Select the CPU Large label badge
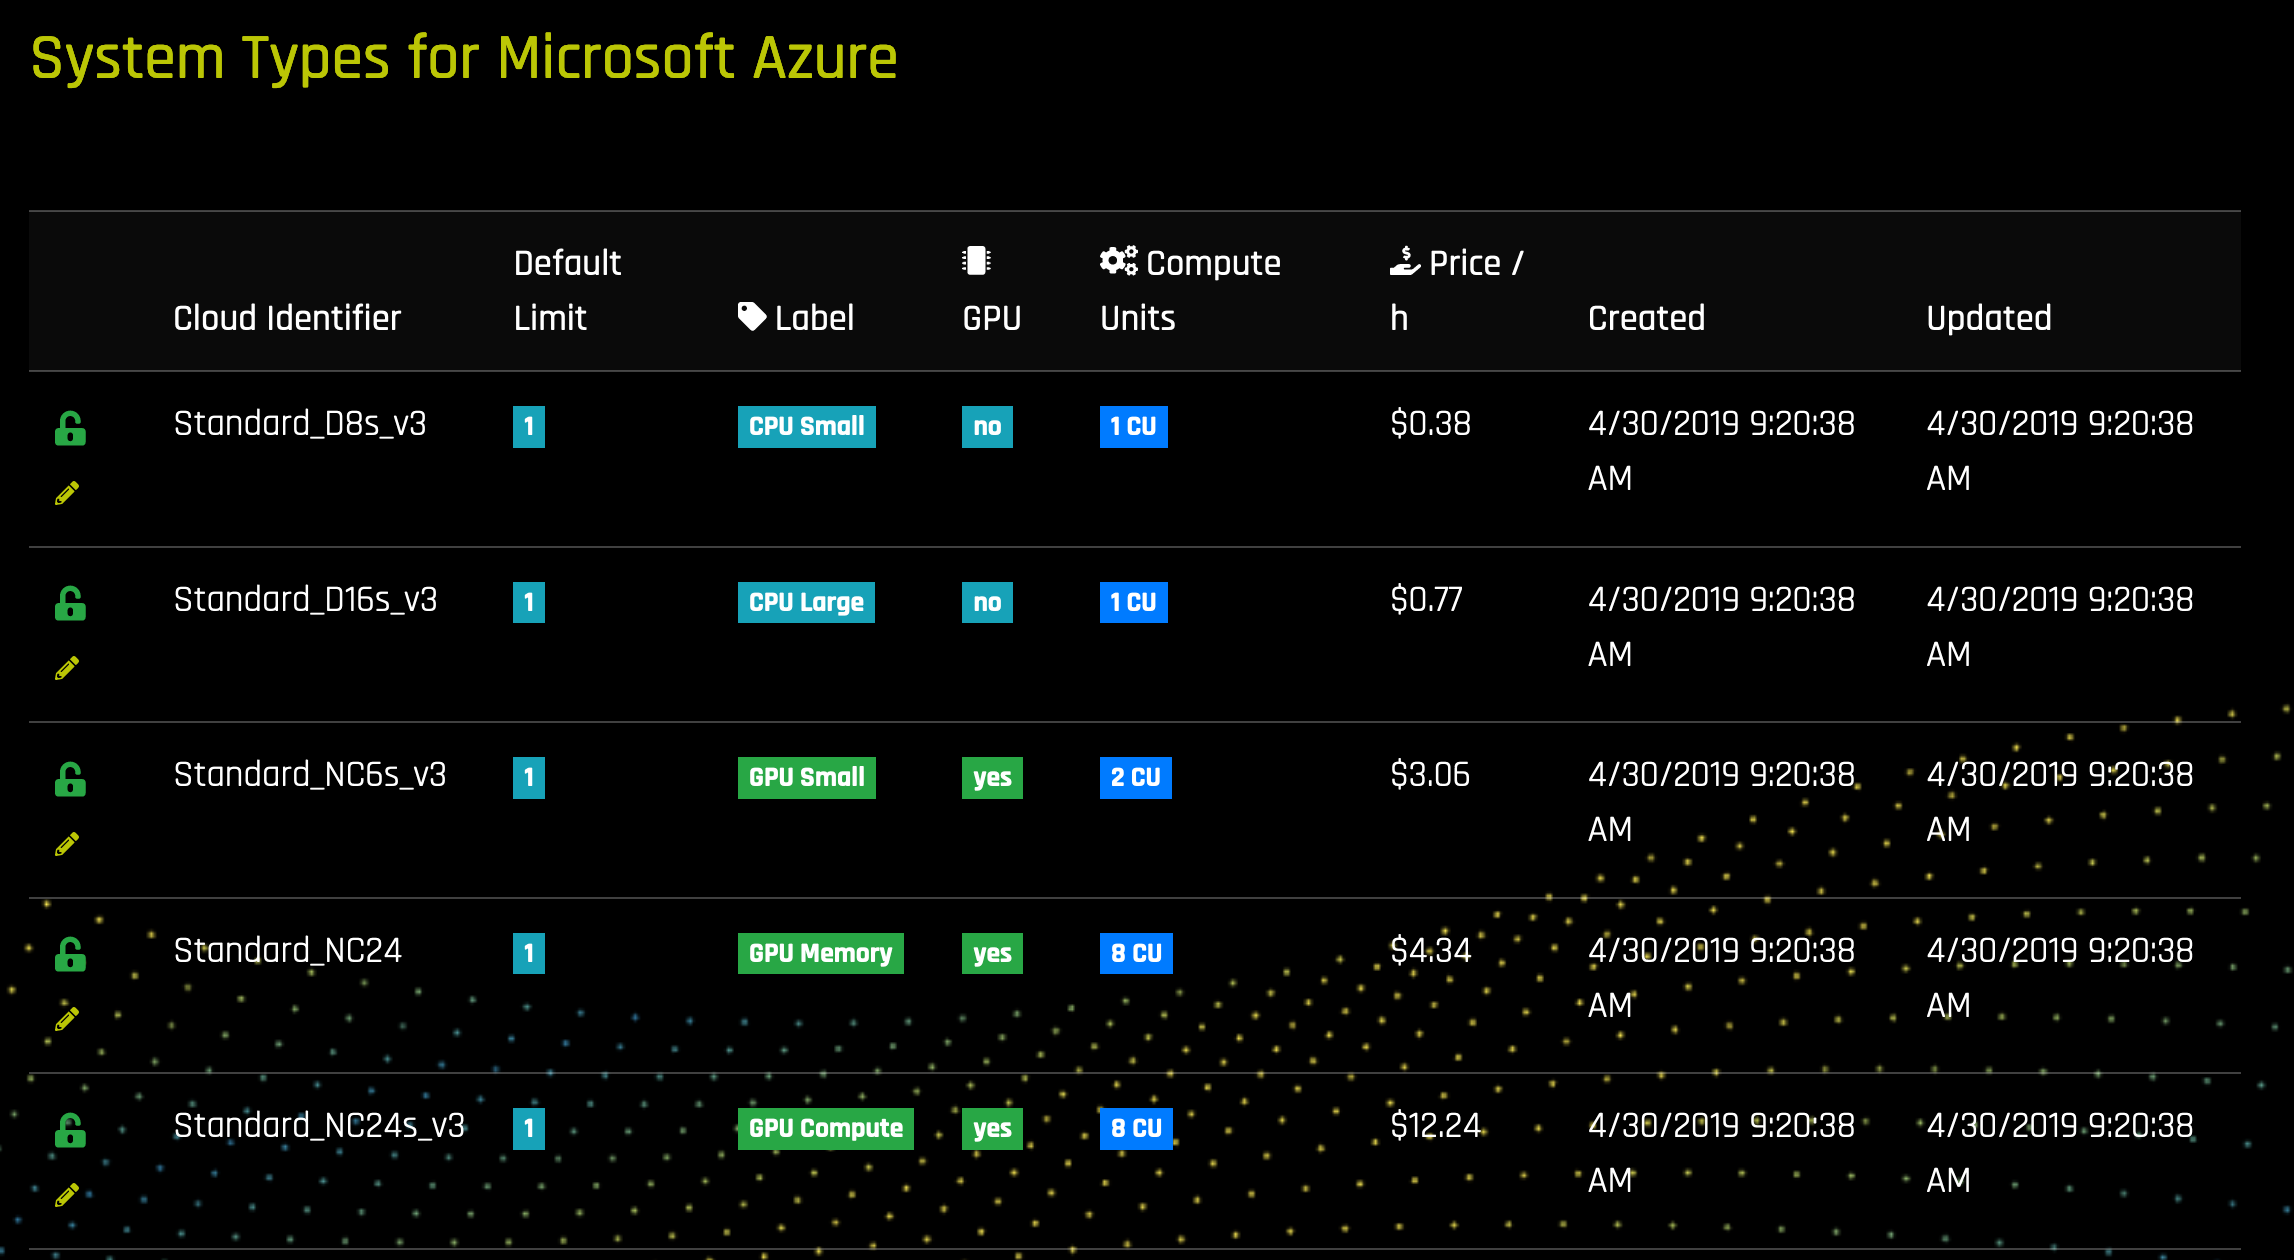The height and width of the screenshot is (1260, 2294). point(806,602)
